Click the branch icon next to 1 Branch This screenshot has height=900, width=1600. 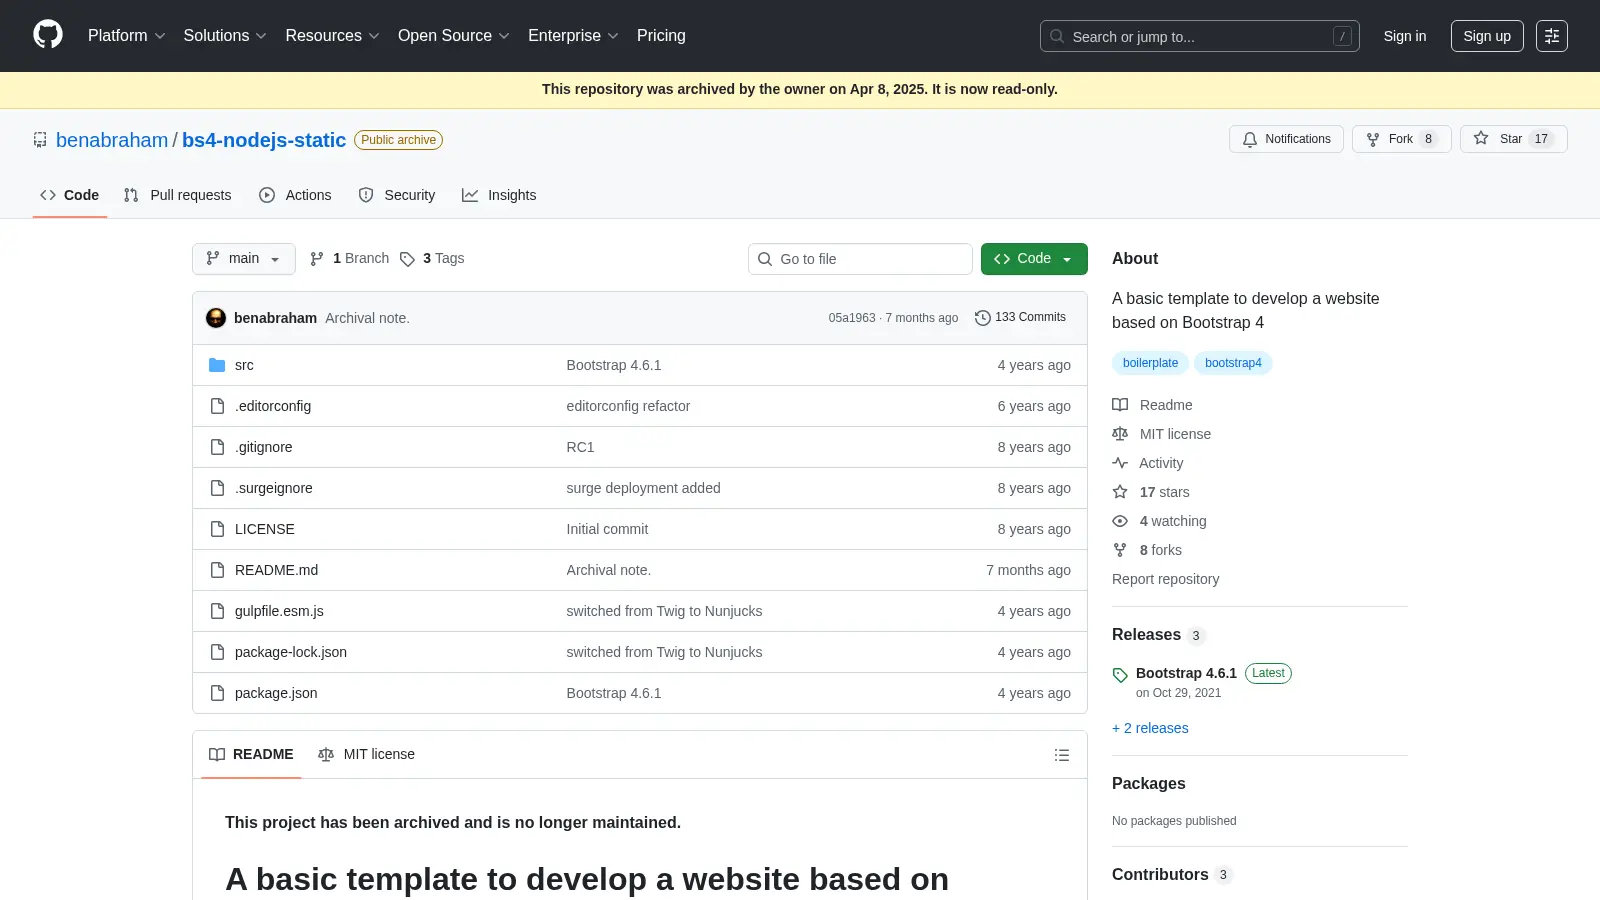point(317,259)
